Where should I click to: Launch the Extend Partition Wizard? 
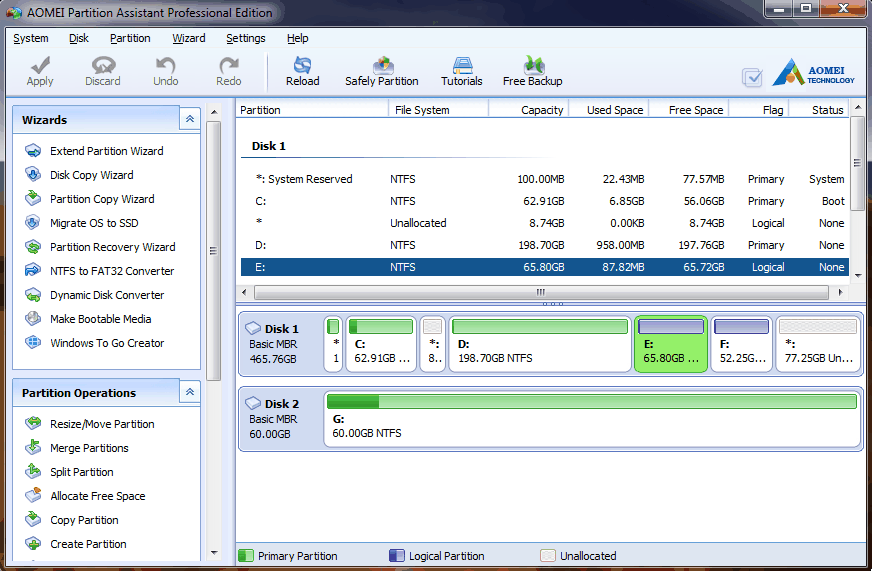(106, 151)
